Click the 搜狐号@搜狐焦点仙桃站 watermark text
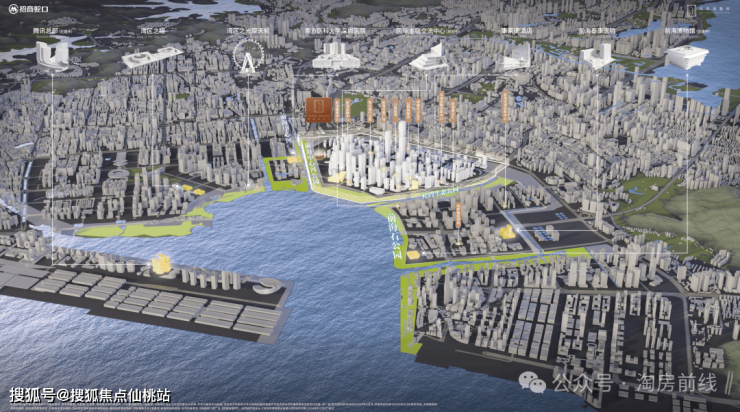Viewport: 740px width, 412px height. tap(90, 396)
